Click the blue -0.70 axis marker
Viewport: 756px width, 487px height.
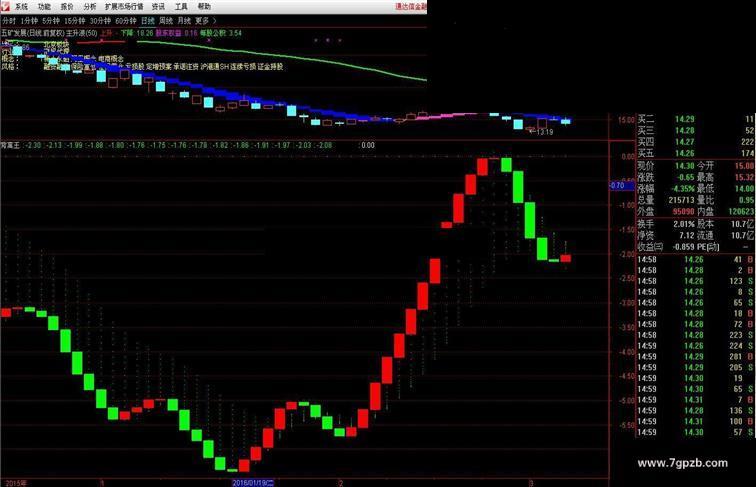621,185
